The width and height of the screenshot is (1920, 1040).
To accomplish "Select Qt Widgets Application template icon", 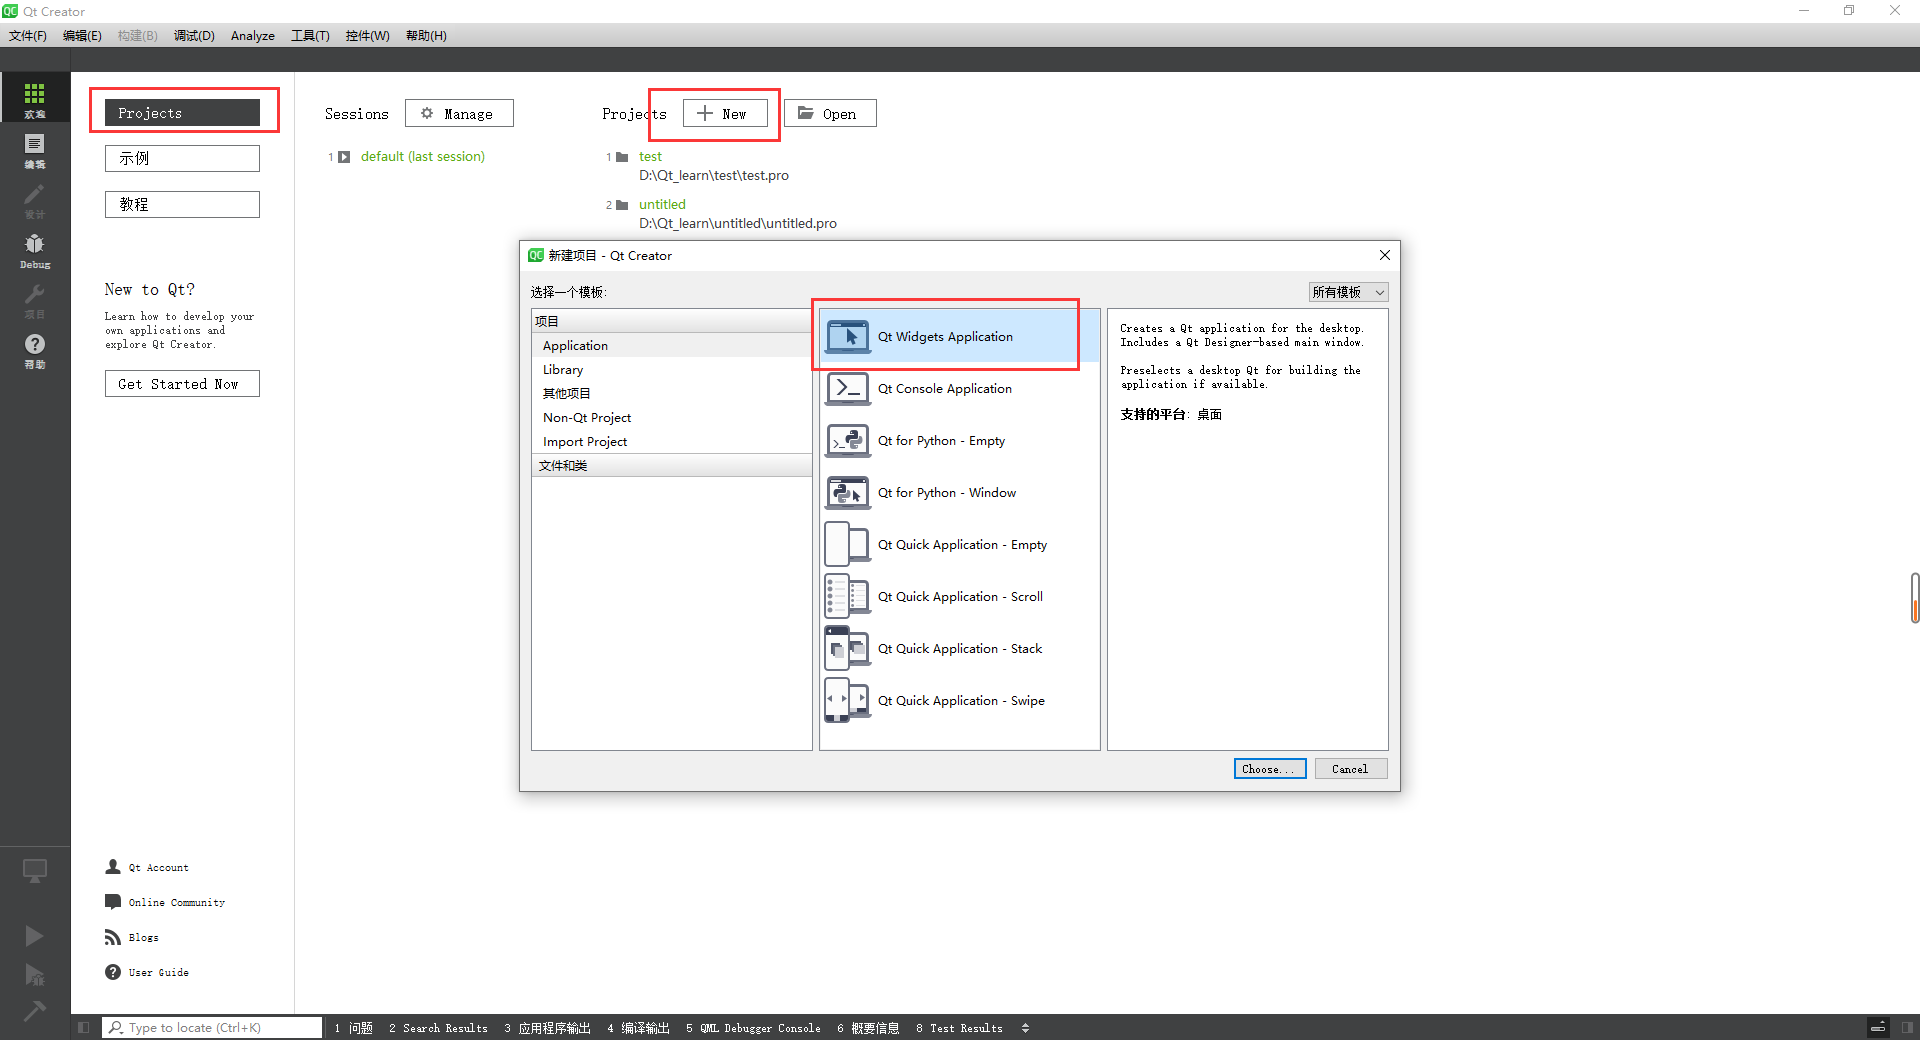I will 848,337.
